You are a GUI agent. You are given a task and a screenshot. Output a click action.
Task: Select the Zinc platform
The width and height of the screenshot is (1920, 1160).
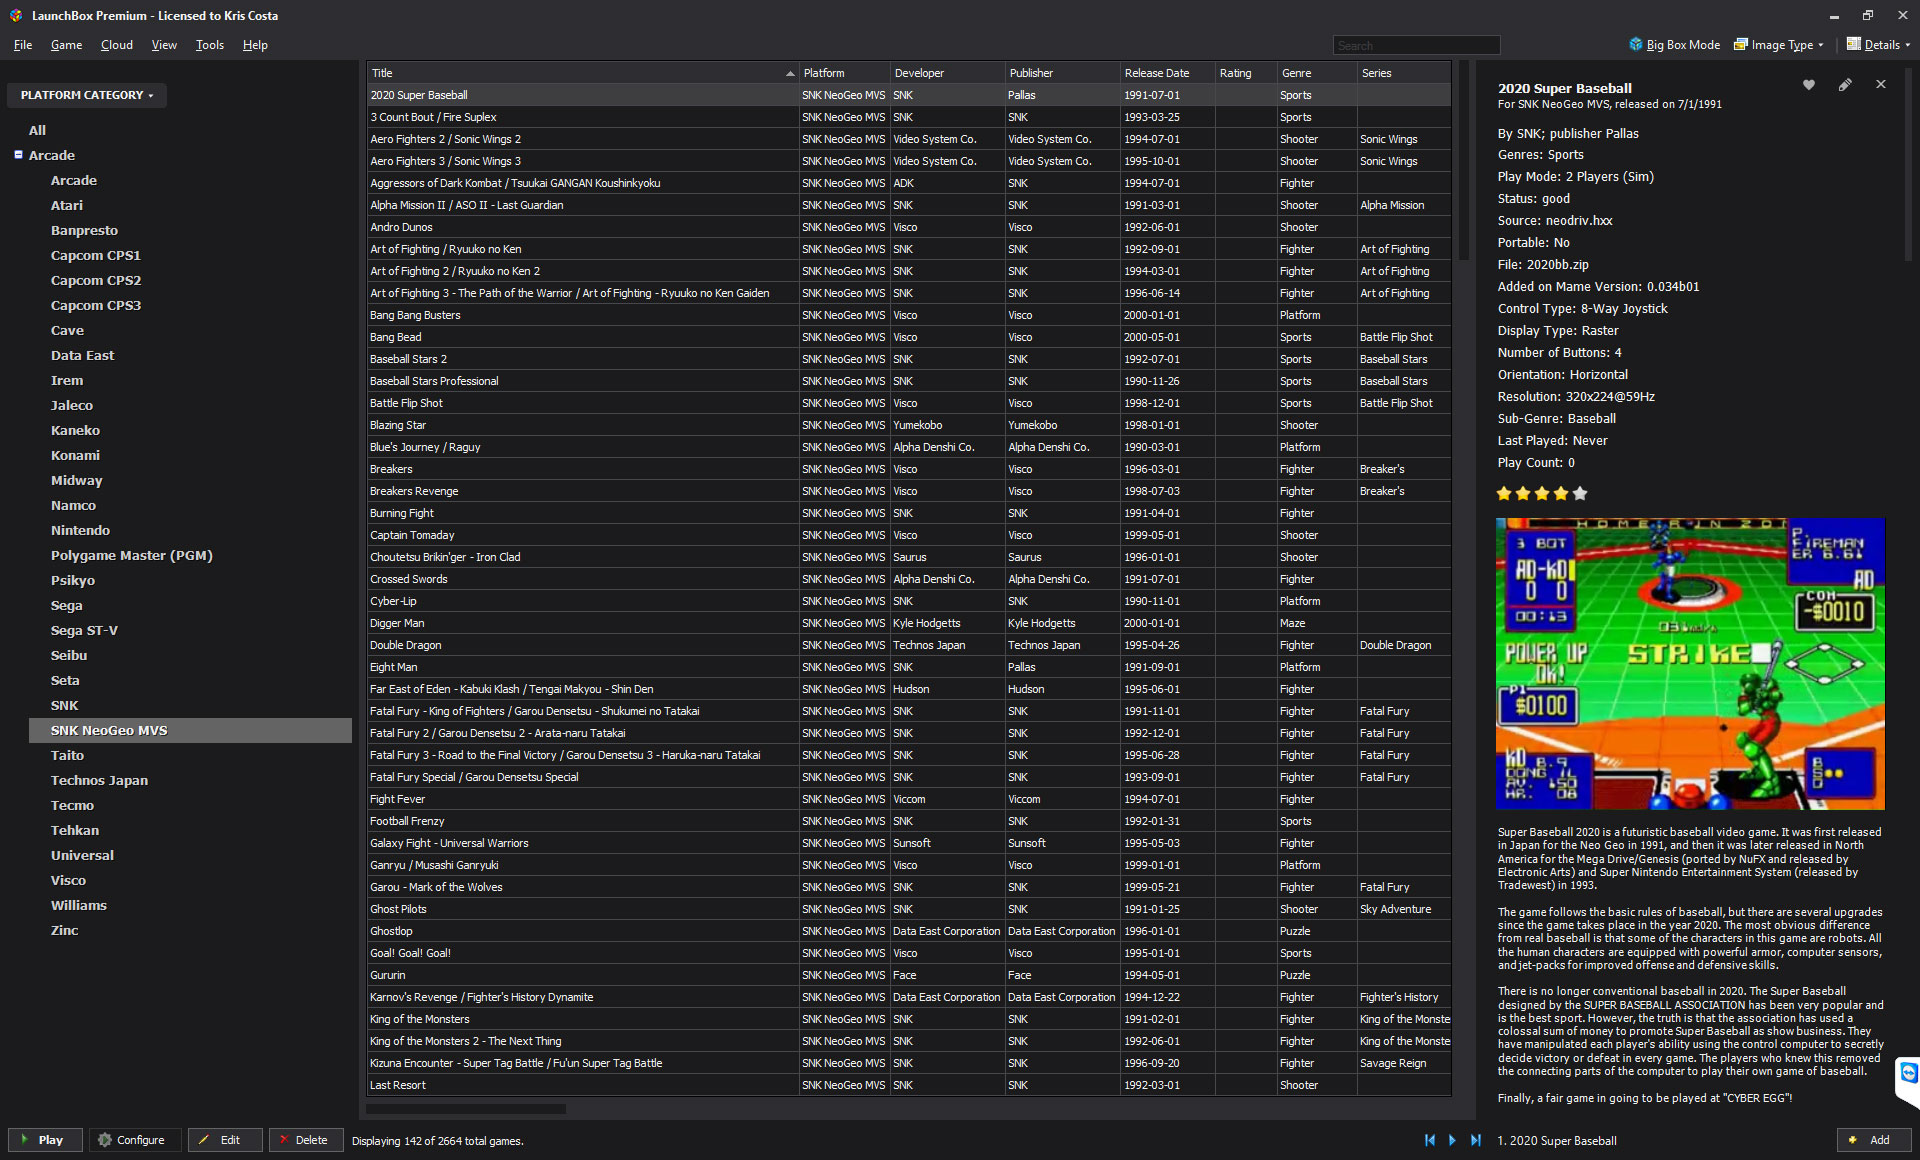click(x=65, y=930)
